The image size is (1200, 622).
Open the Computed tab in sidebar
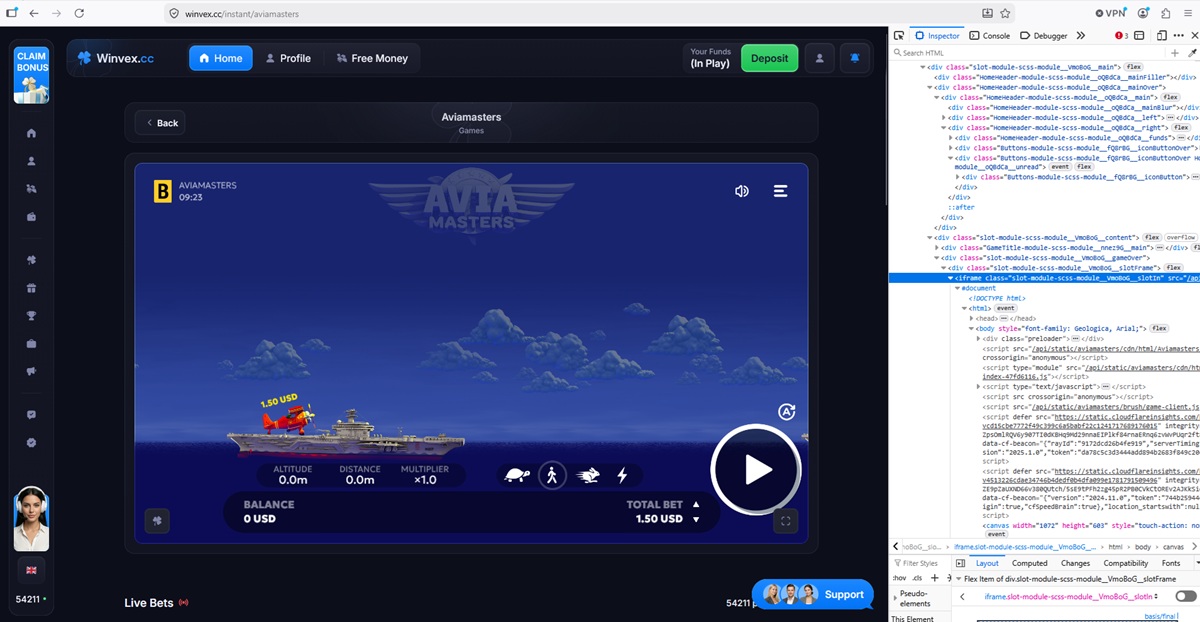pos(1030,563)
